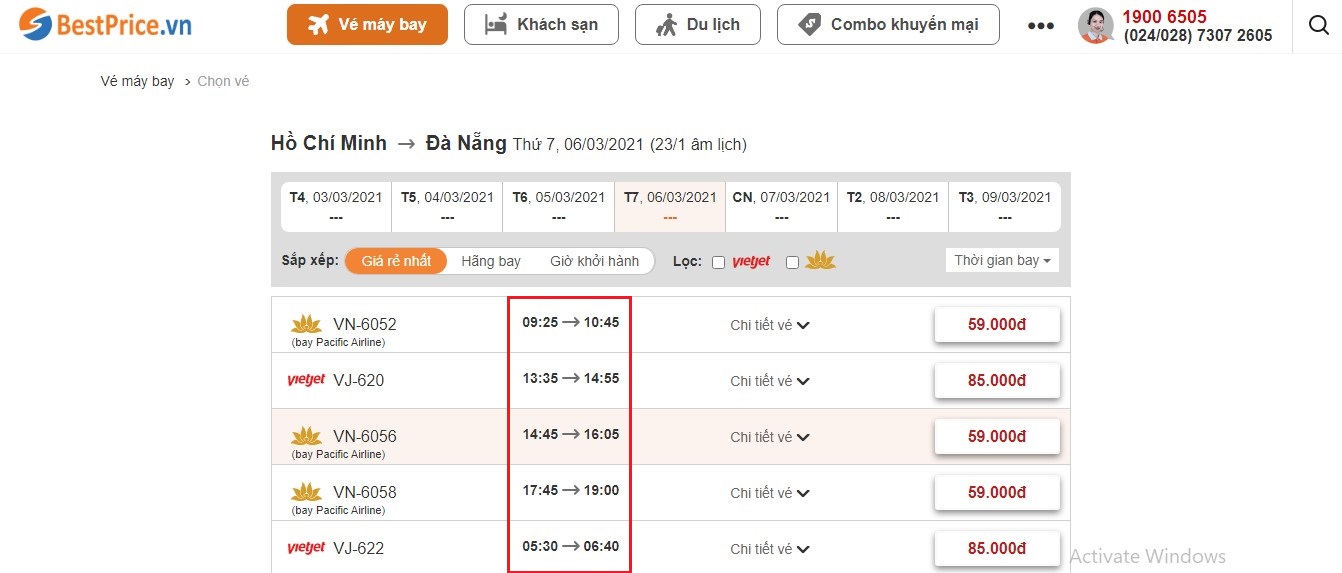The image size is (1342, 573).
Task: Click the Vietjet filter logo
Action: click(x=751, y=262)
